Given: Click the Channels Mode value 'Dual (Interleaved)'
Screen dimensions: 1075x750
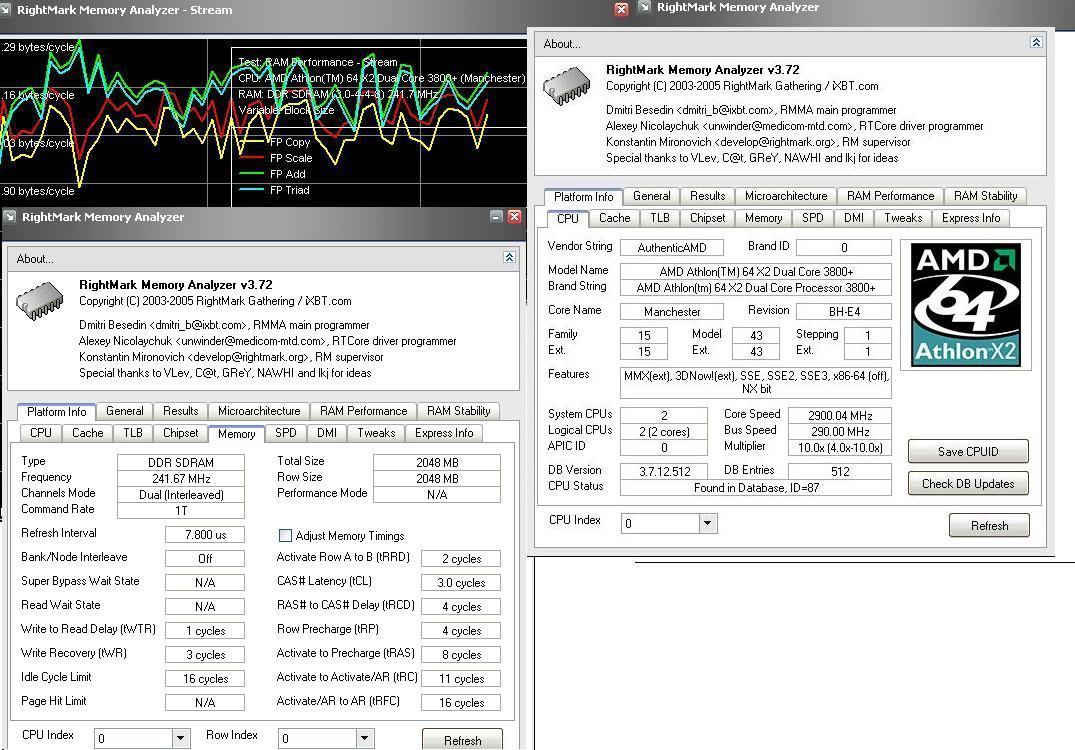Looking at the screenshot, I should tap(181, 494).
